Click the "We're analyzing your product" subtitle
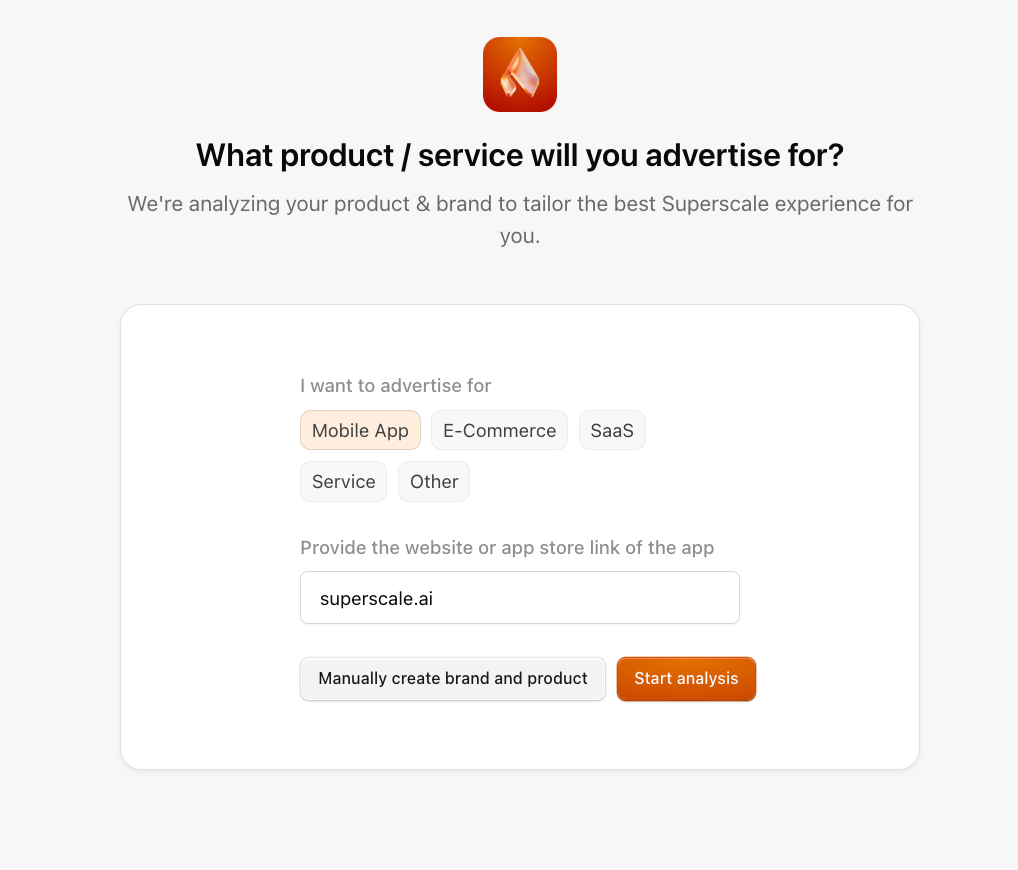The image size is (1018, 870). click(x=519, y=205)
